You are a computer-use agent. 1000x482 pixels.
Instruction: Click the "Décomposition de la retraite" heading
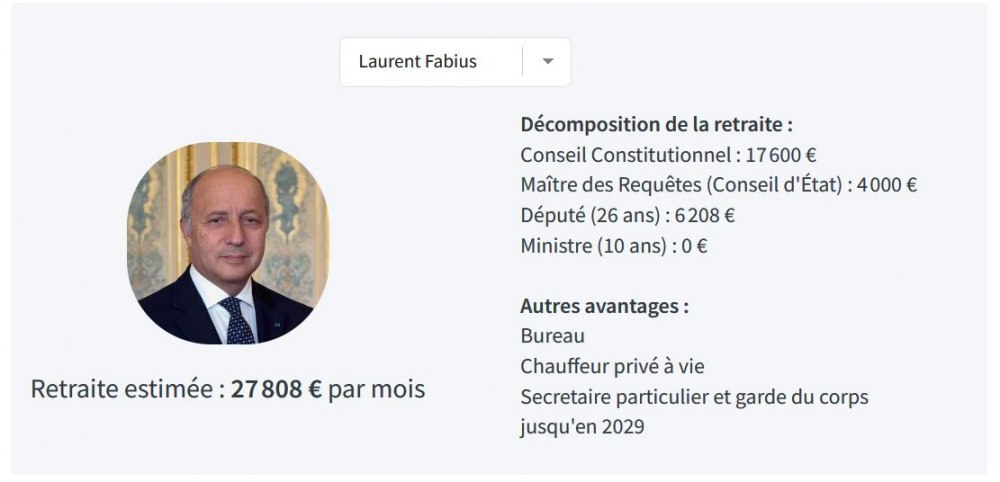(x=656, y=125)
